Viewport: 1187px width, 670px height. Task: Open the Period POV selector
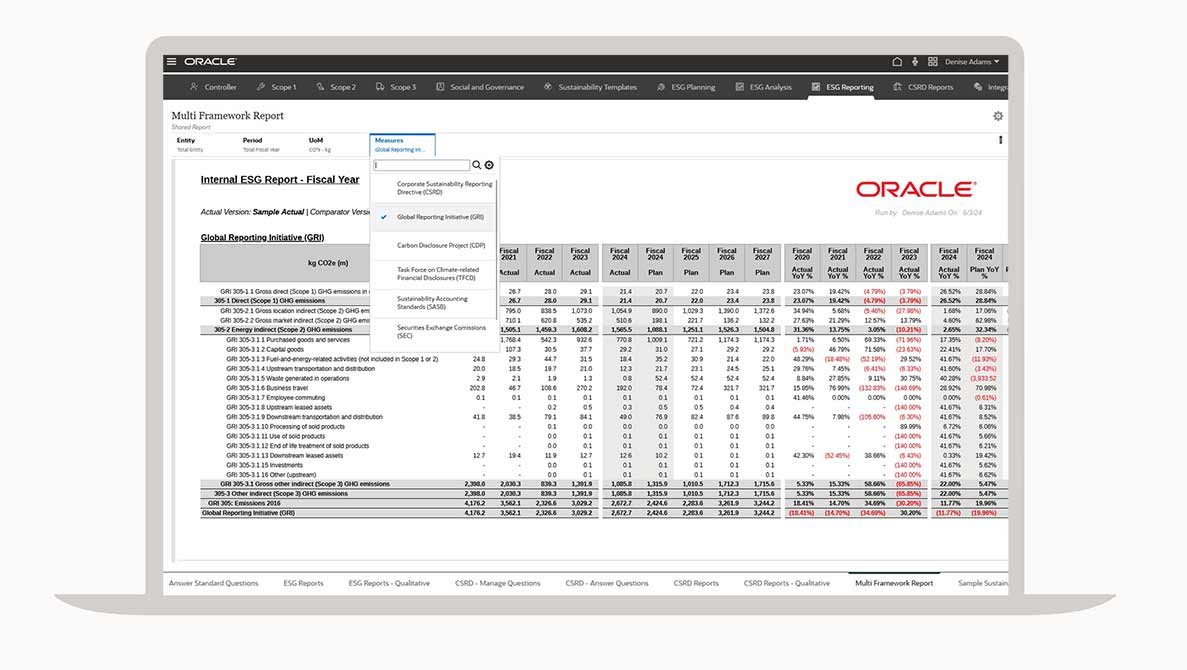(260, 145)
